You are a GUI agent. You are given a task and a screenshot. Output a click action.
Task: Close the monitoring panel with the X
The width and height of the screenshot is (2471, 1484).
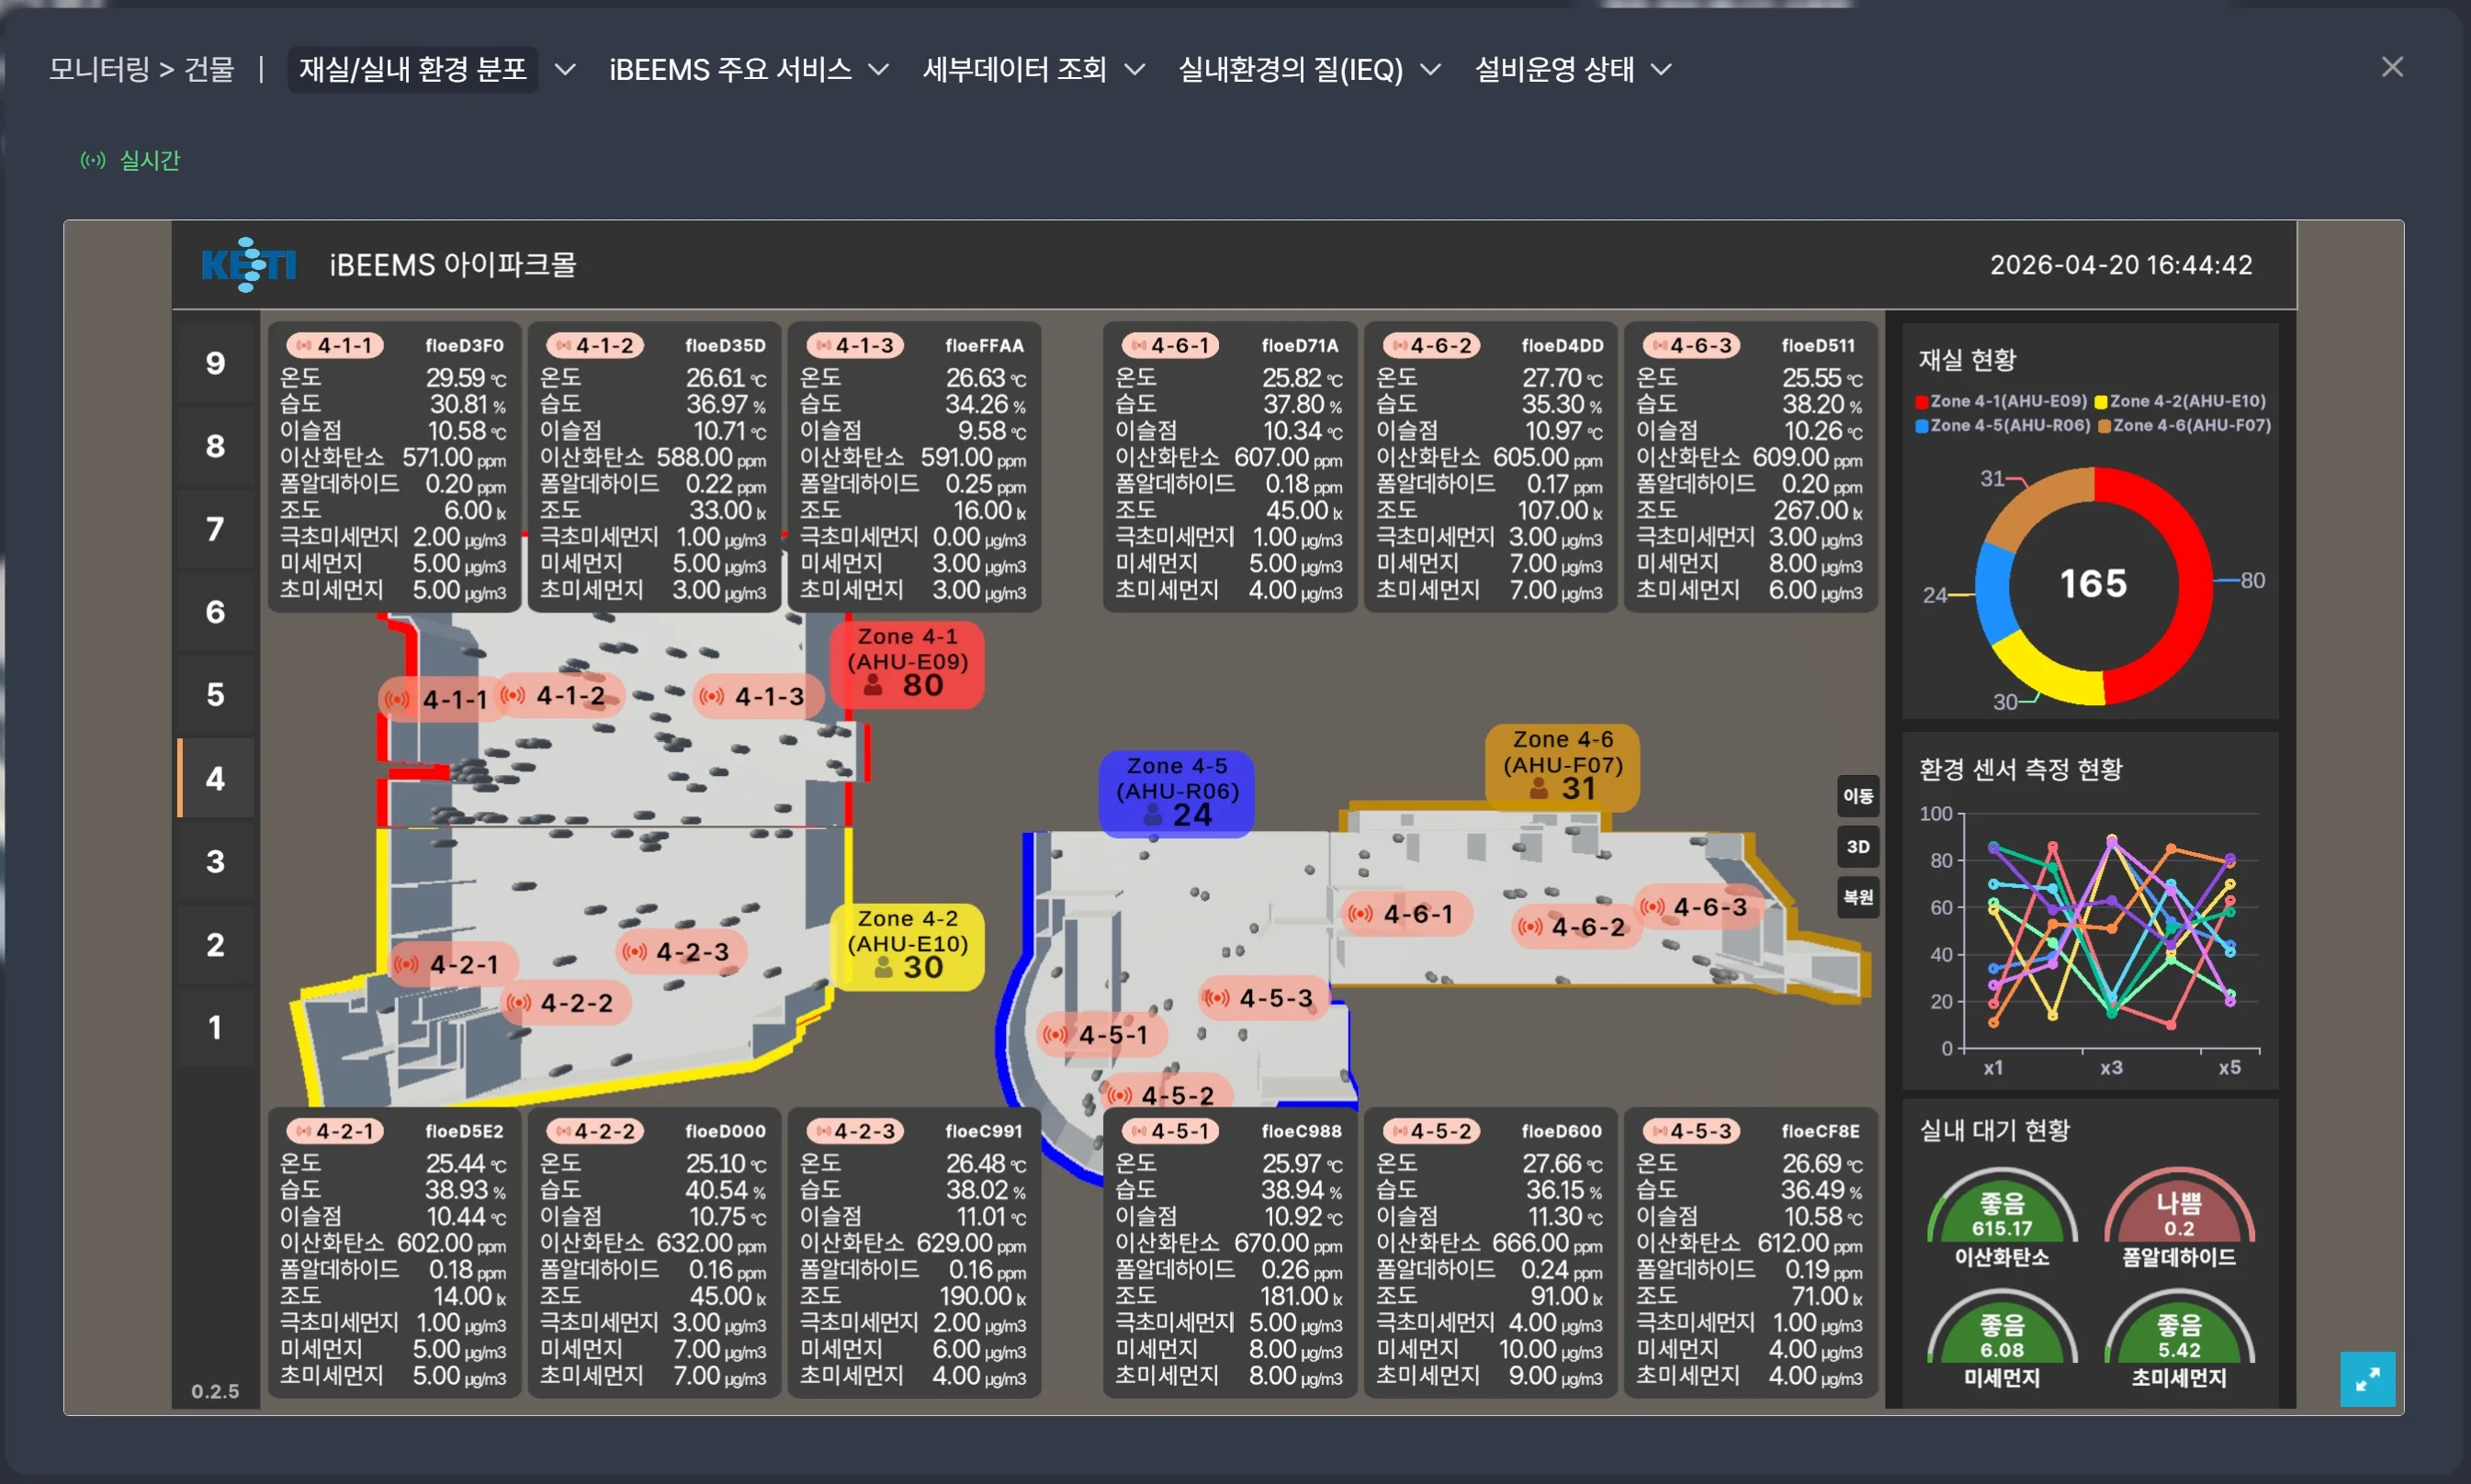tap(2392, 67)
